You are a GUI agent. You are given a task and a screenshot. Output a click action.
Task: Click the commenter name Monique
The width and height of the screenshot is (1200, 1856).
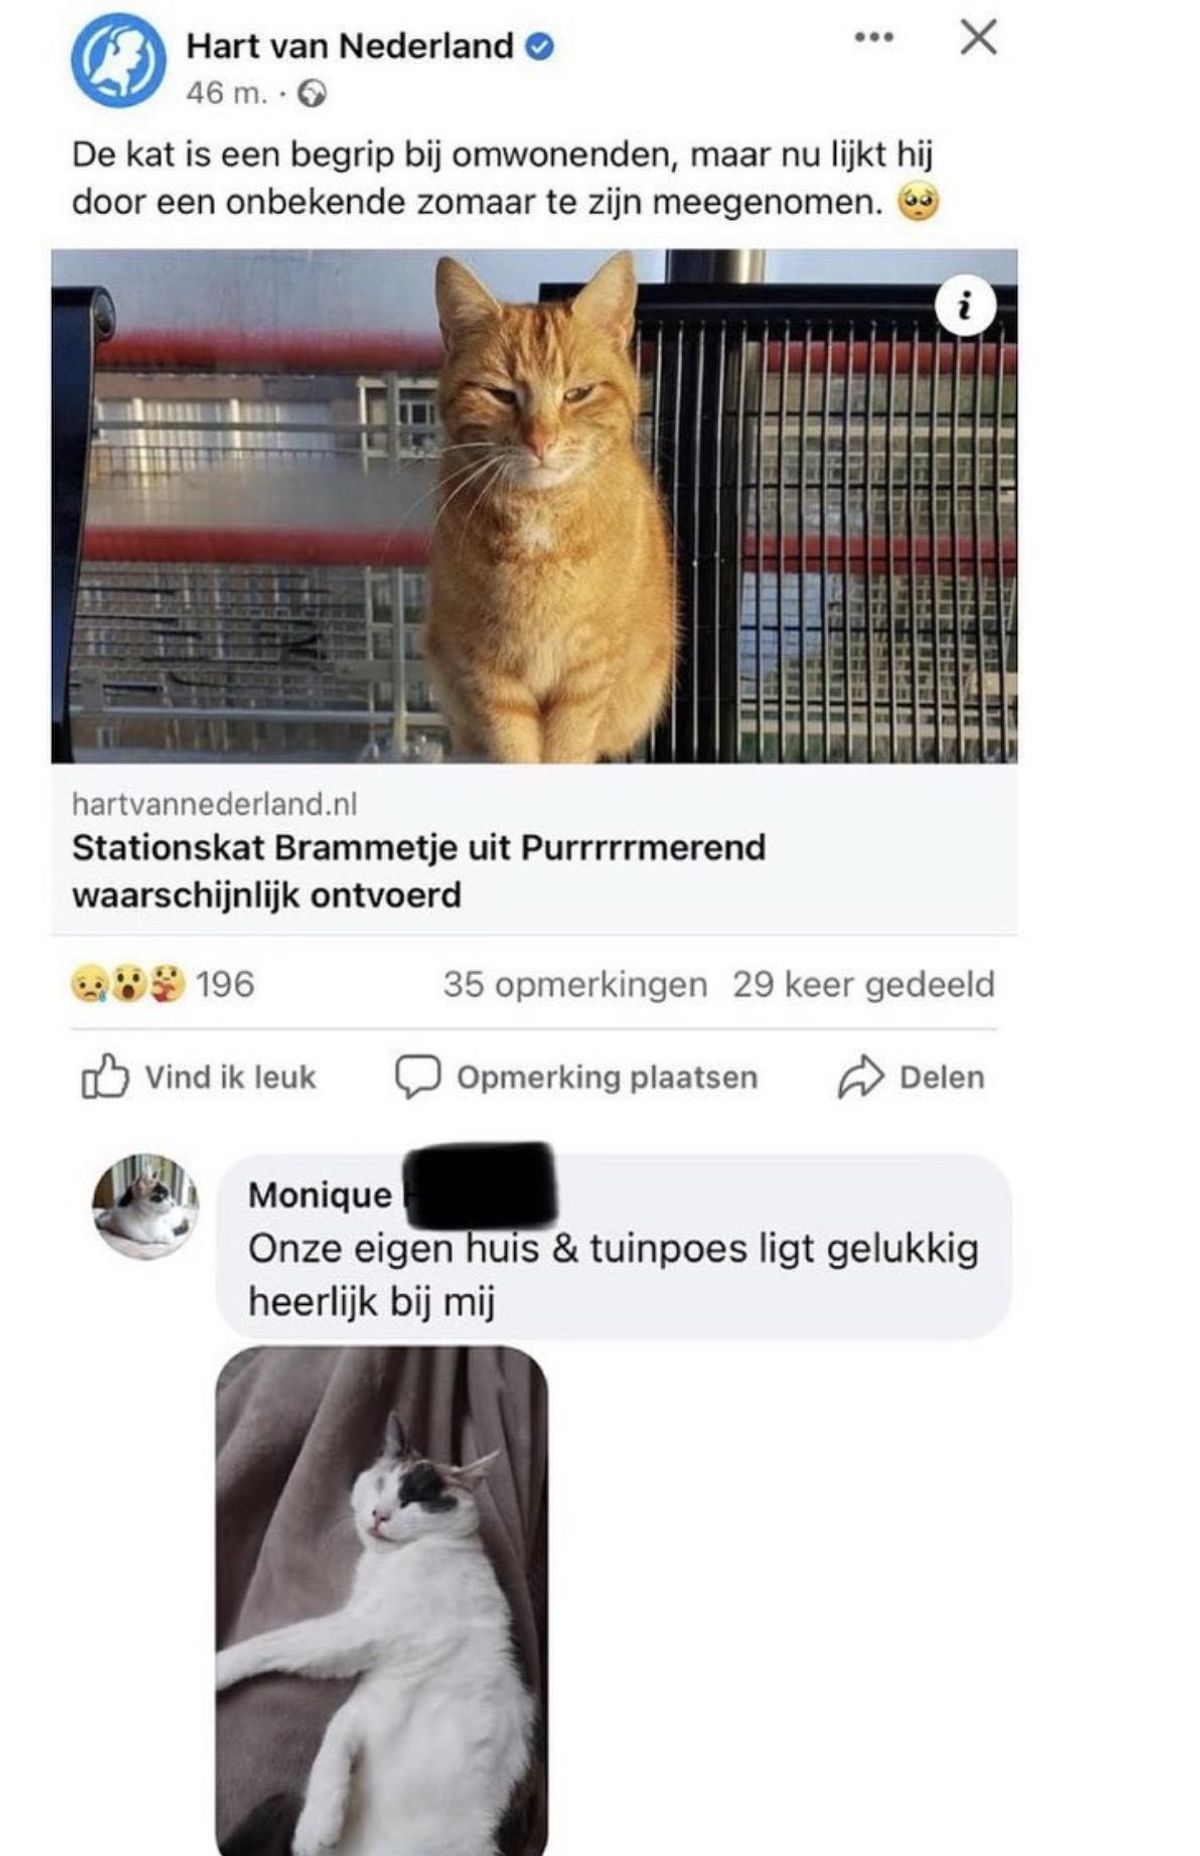[320, 1194]
